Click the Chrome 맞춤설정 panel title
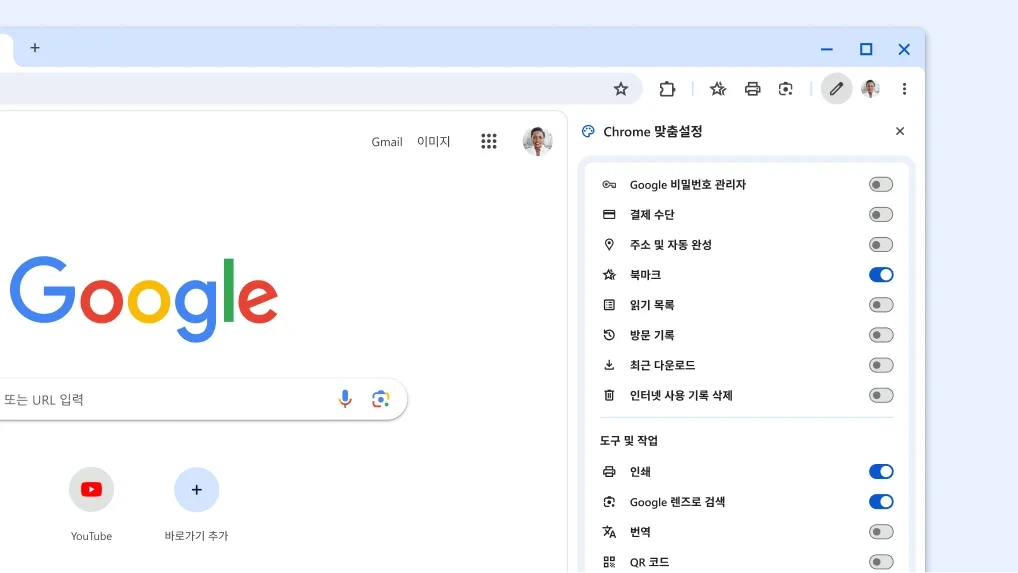Image resolution: width=1018 pixels, height=573 pixels. pyautogui.click(x=652, y=132)
